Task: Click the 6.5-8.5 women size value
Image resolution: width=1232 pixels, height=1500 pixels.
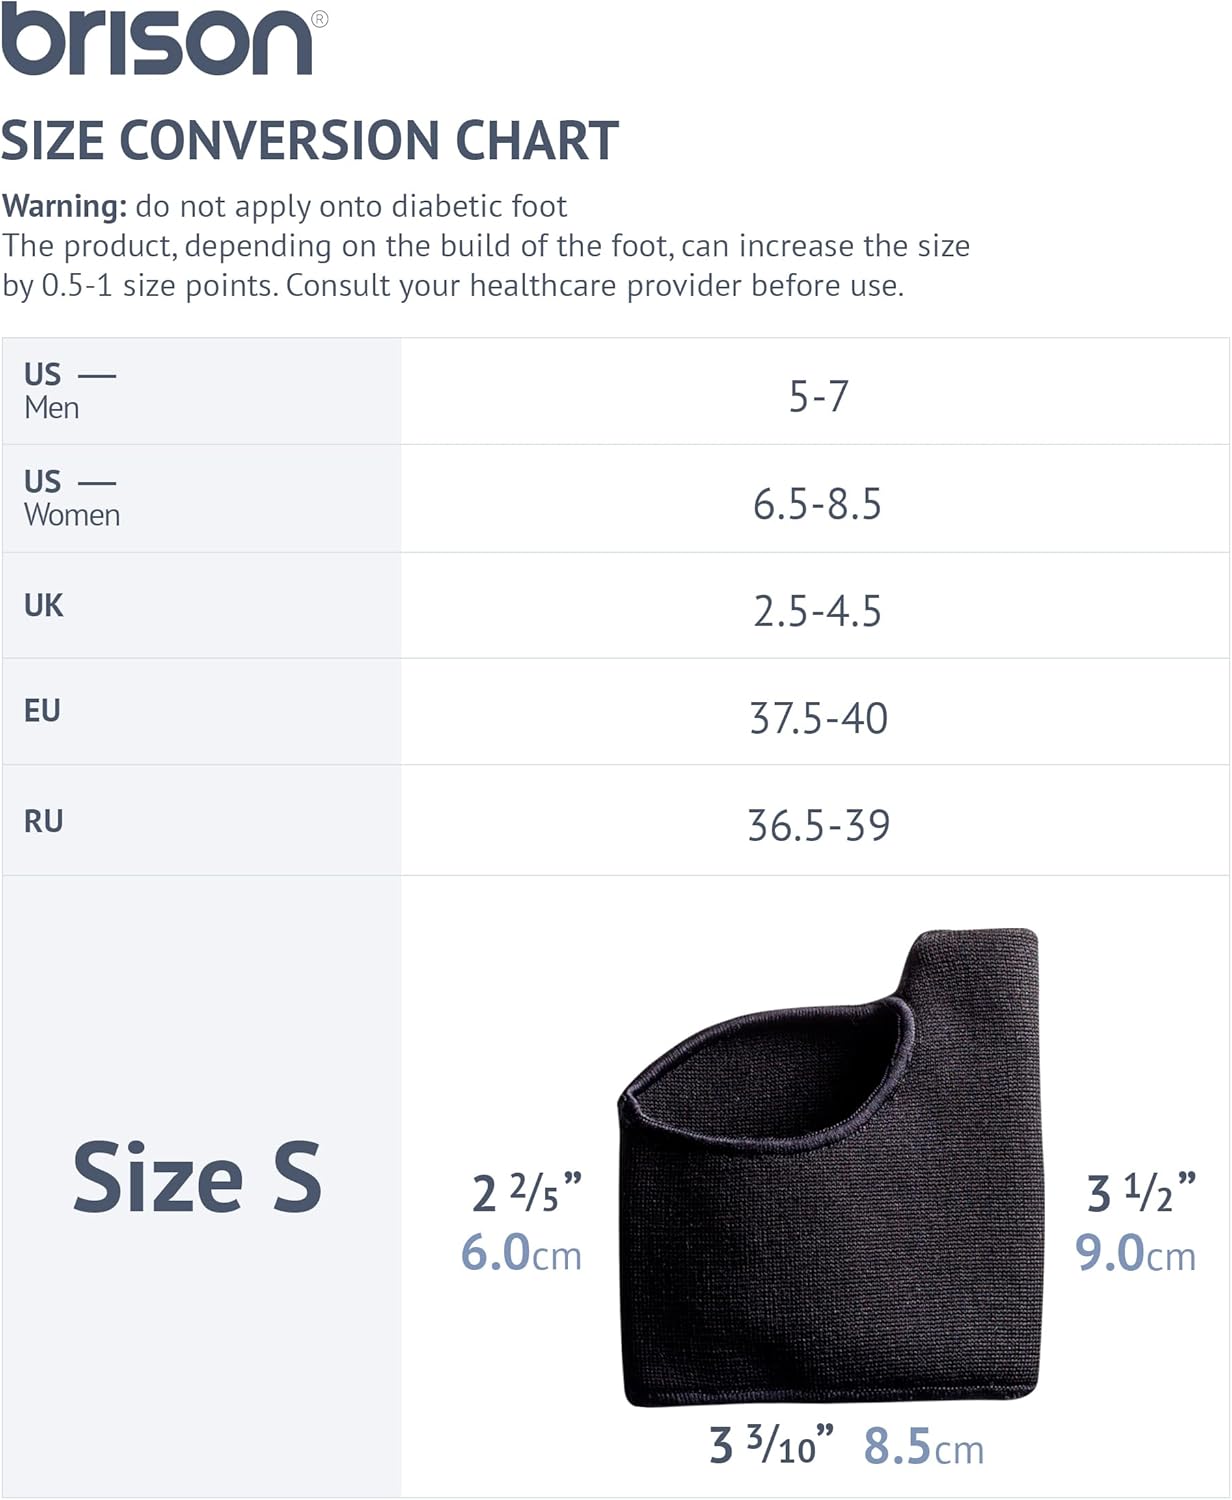Action: coord(817,504)
